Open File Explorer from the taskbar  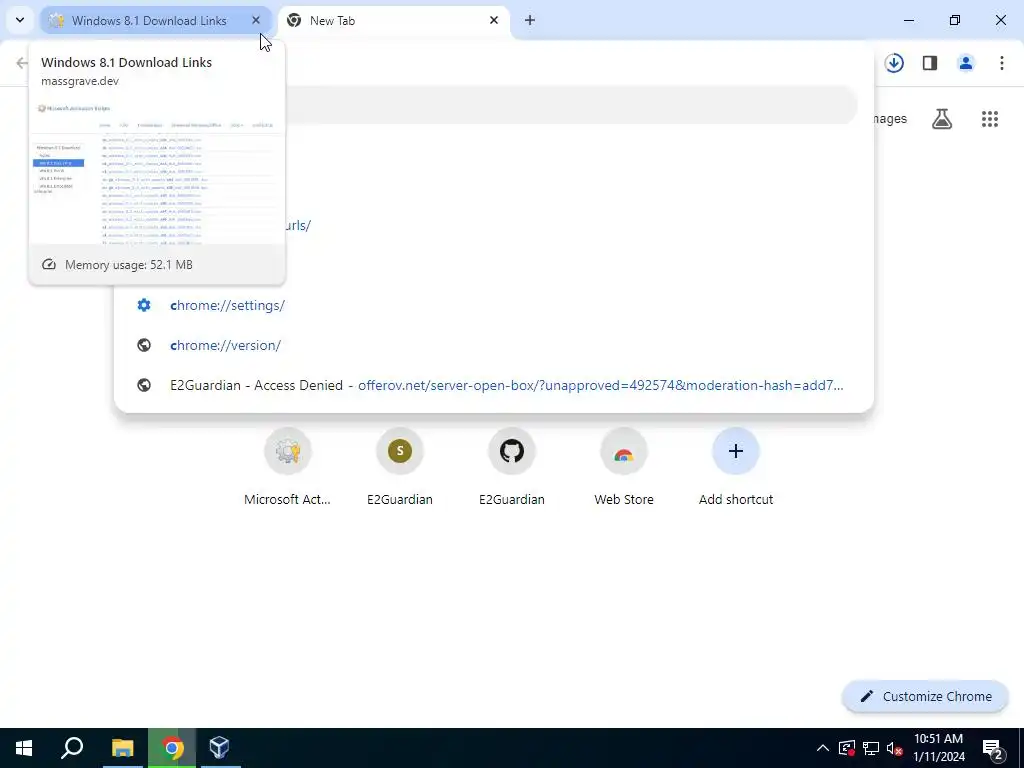tap(122, 748)
